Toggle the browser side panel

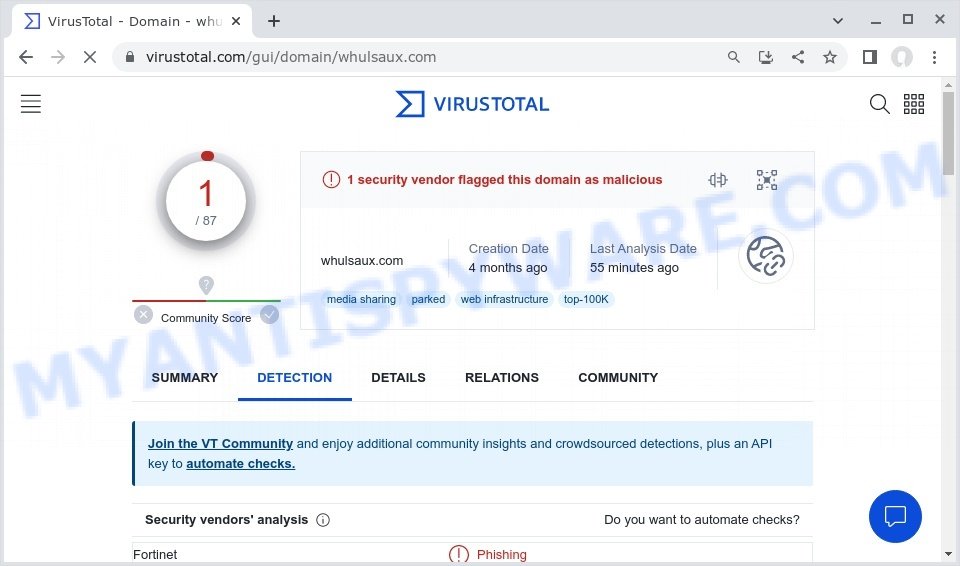tap(869, 57)
